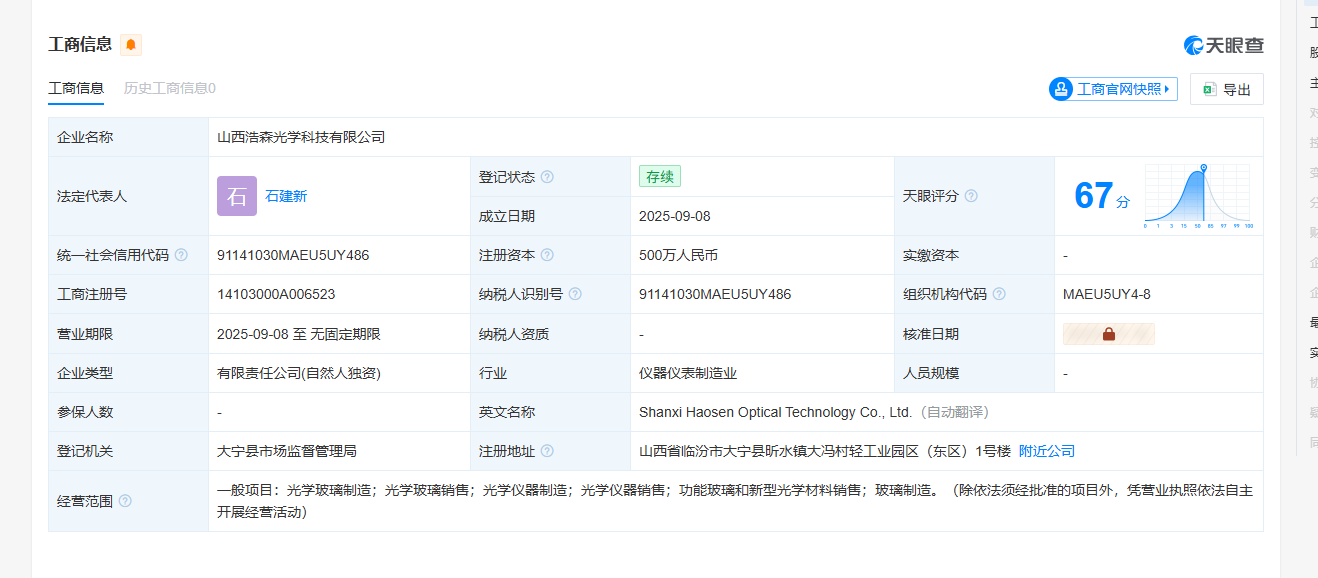Click 有限责任公司(自然人独资) company type
The width and height of the screenshot is (1318, 578).
coord(299,373)
